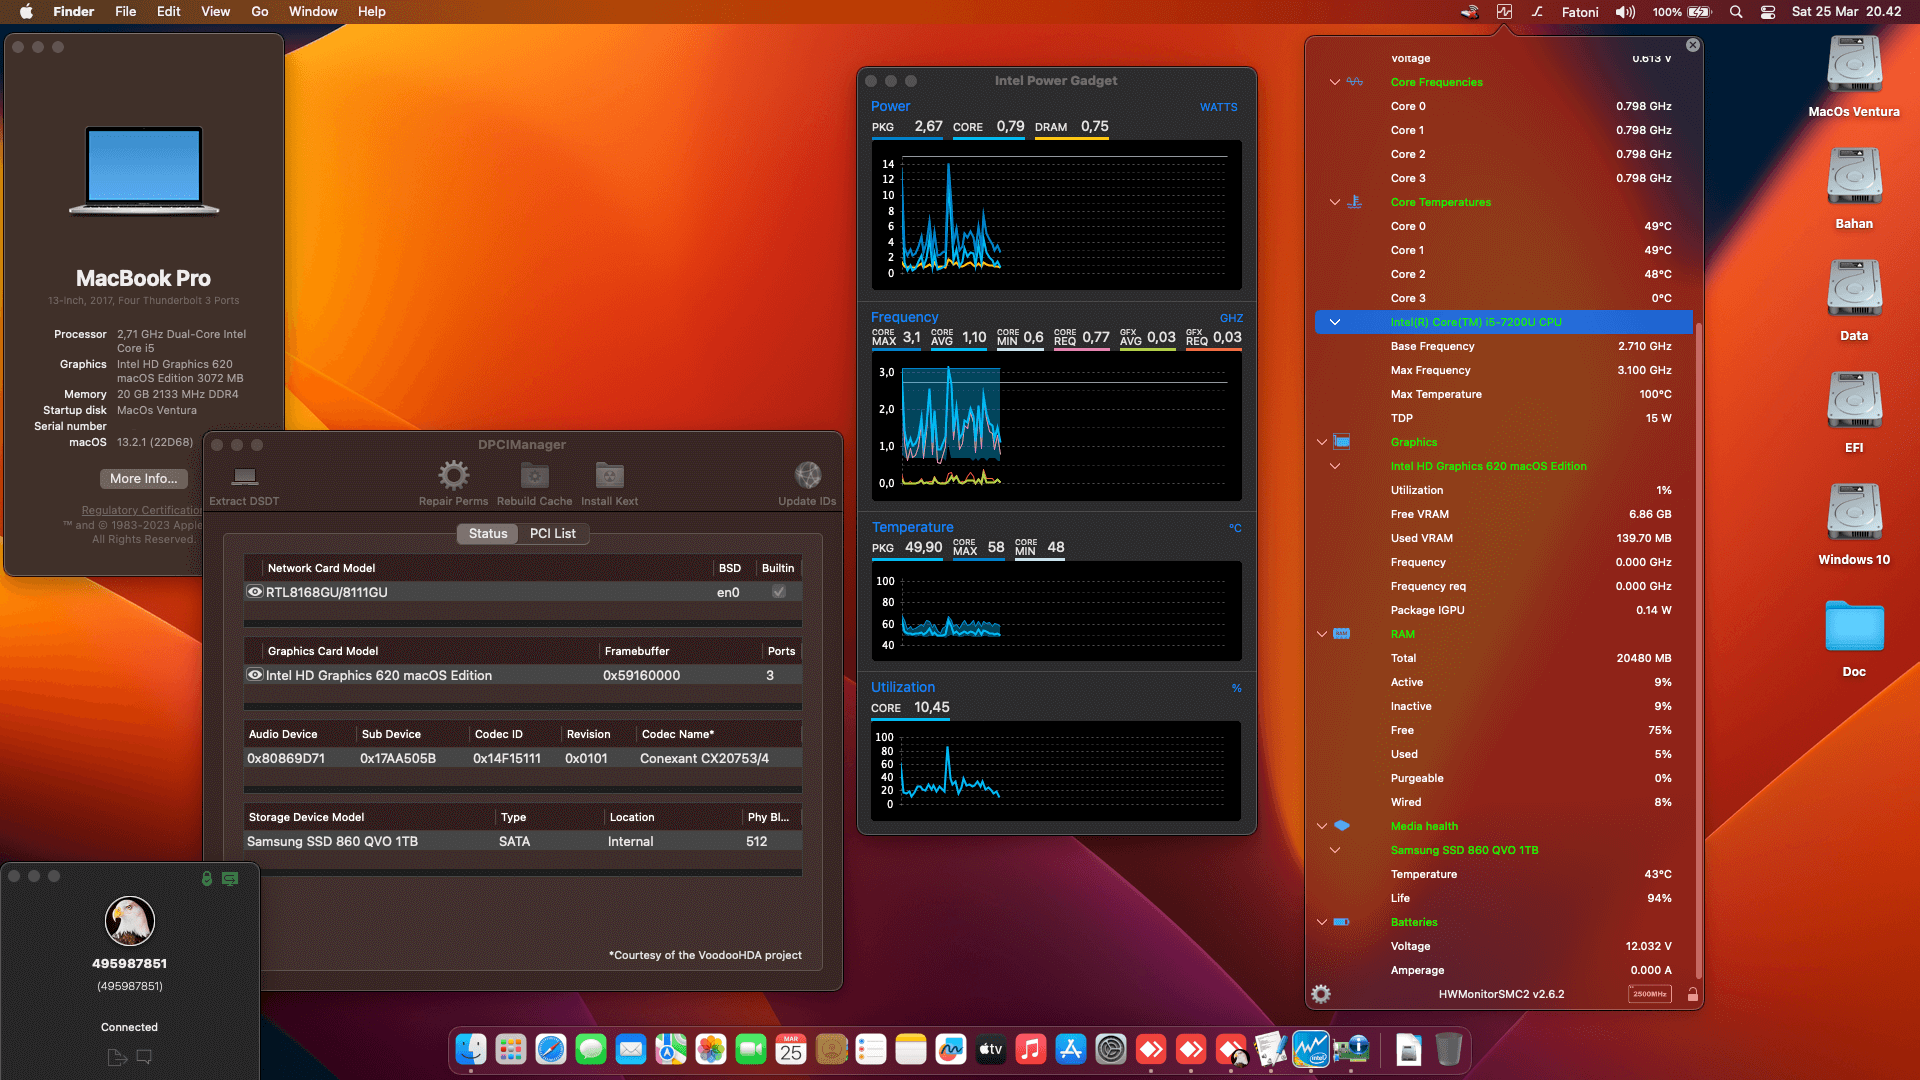The image size is (1920, 1080).
Task: Open Launchpad from the Dock
Action: 511,1049
